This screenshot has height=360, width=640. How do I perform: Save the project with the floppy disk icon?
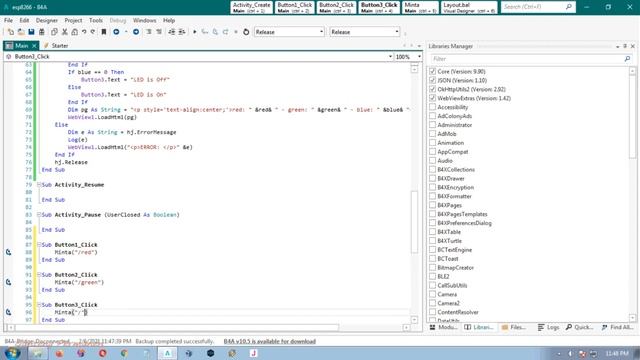31,32
